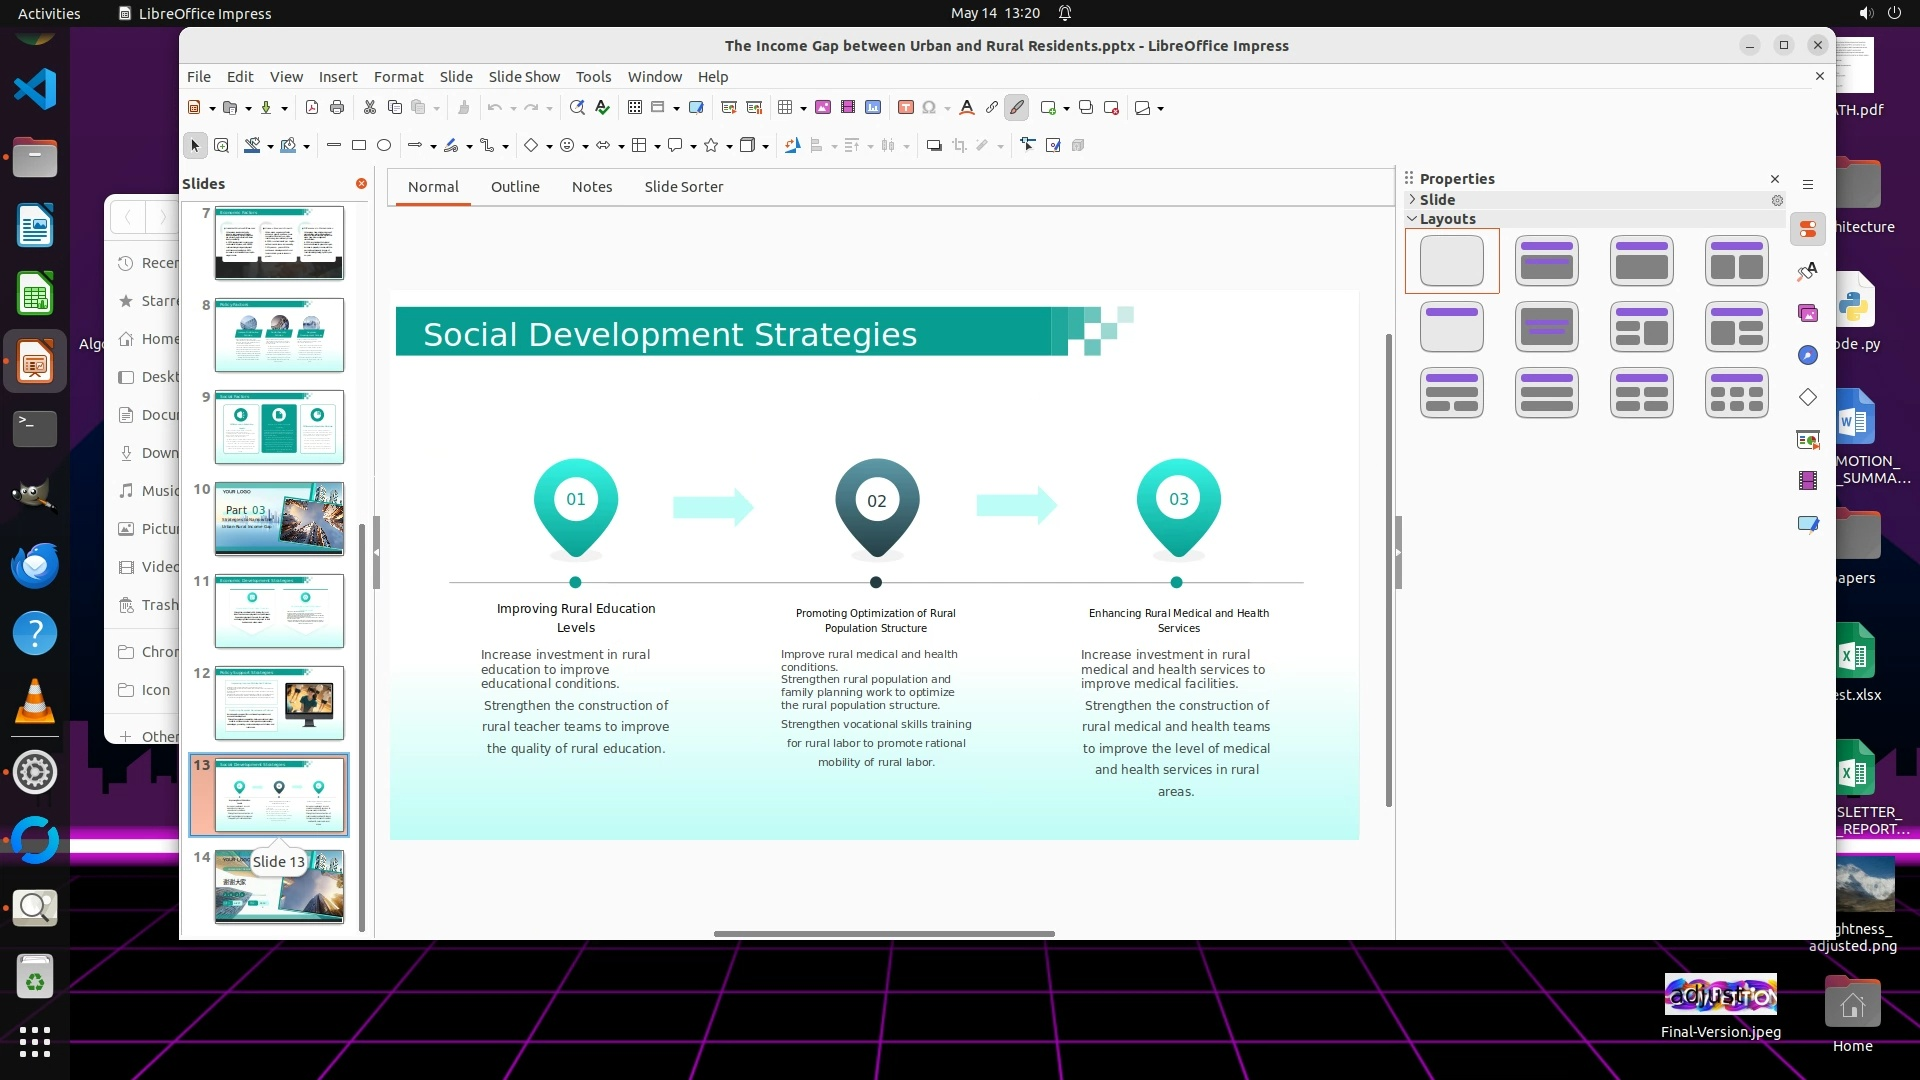The height and width of the screenshot is (1080, 1920).
Task: Open the Slide Show menu
Action: coord(524,77)
